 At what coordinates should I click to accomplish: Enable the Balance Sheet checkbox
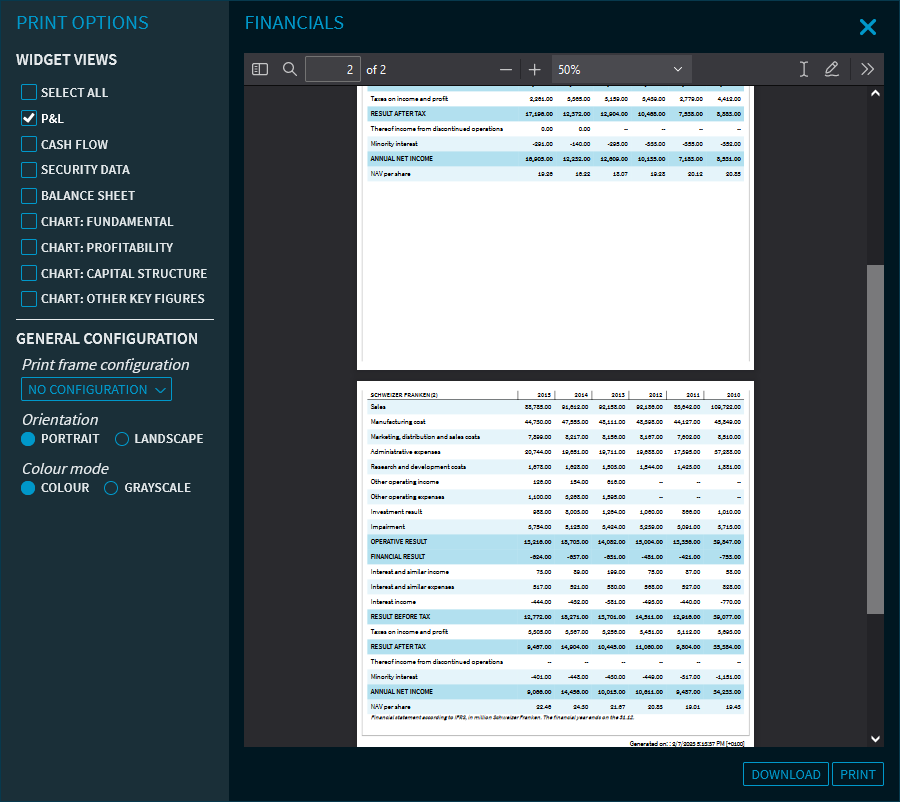click(x=29, y=196)
